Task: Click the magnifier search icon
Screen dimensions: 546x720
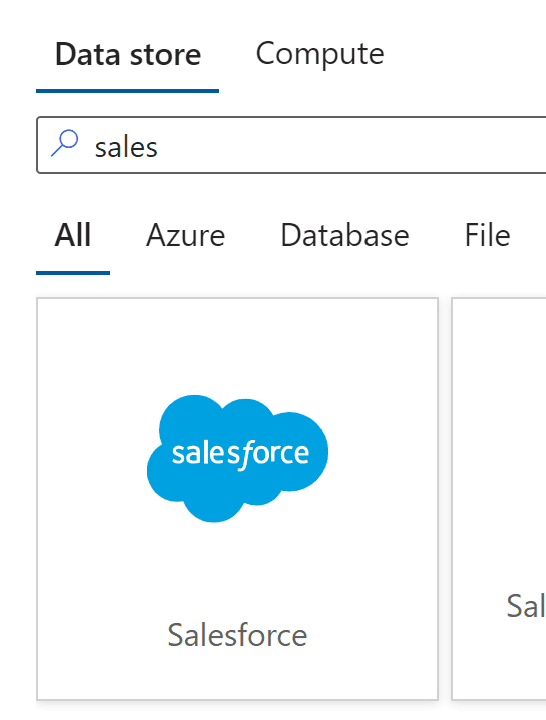Action: (64, 143)
